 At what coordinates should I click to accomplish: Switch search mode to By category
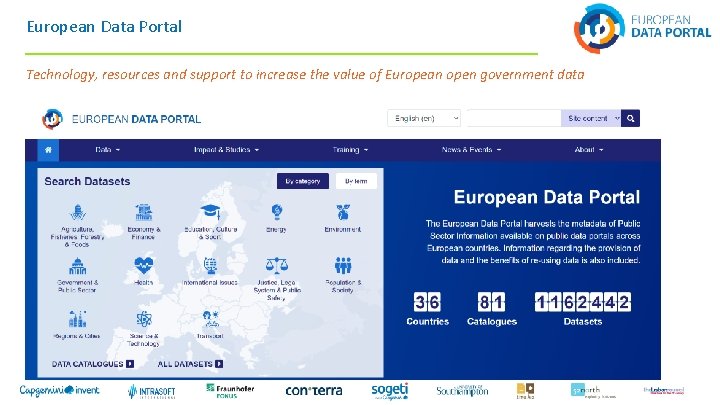(x=303, y=181)
